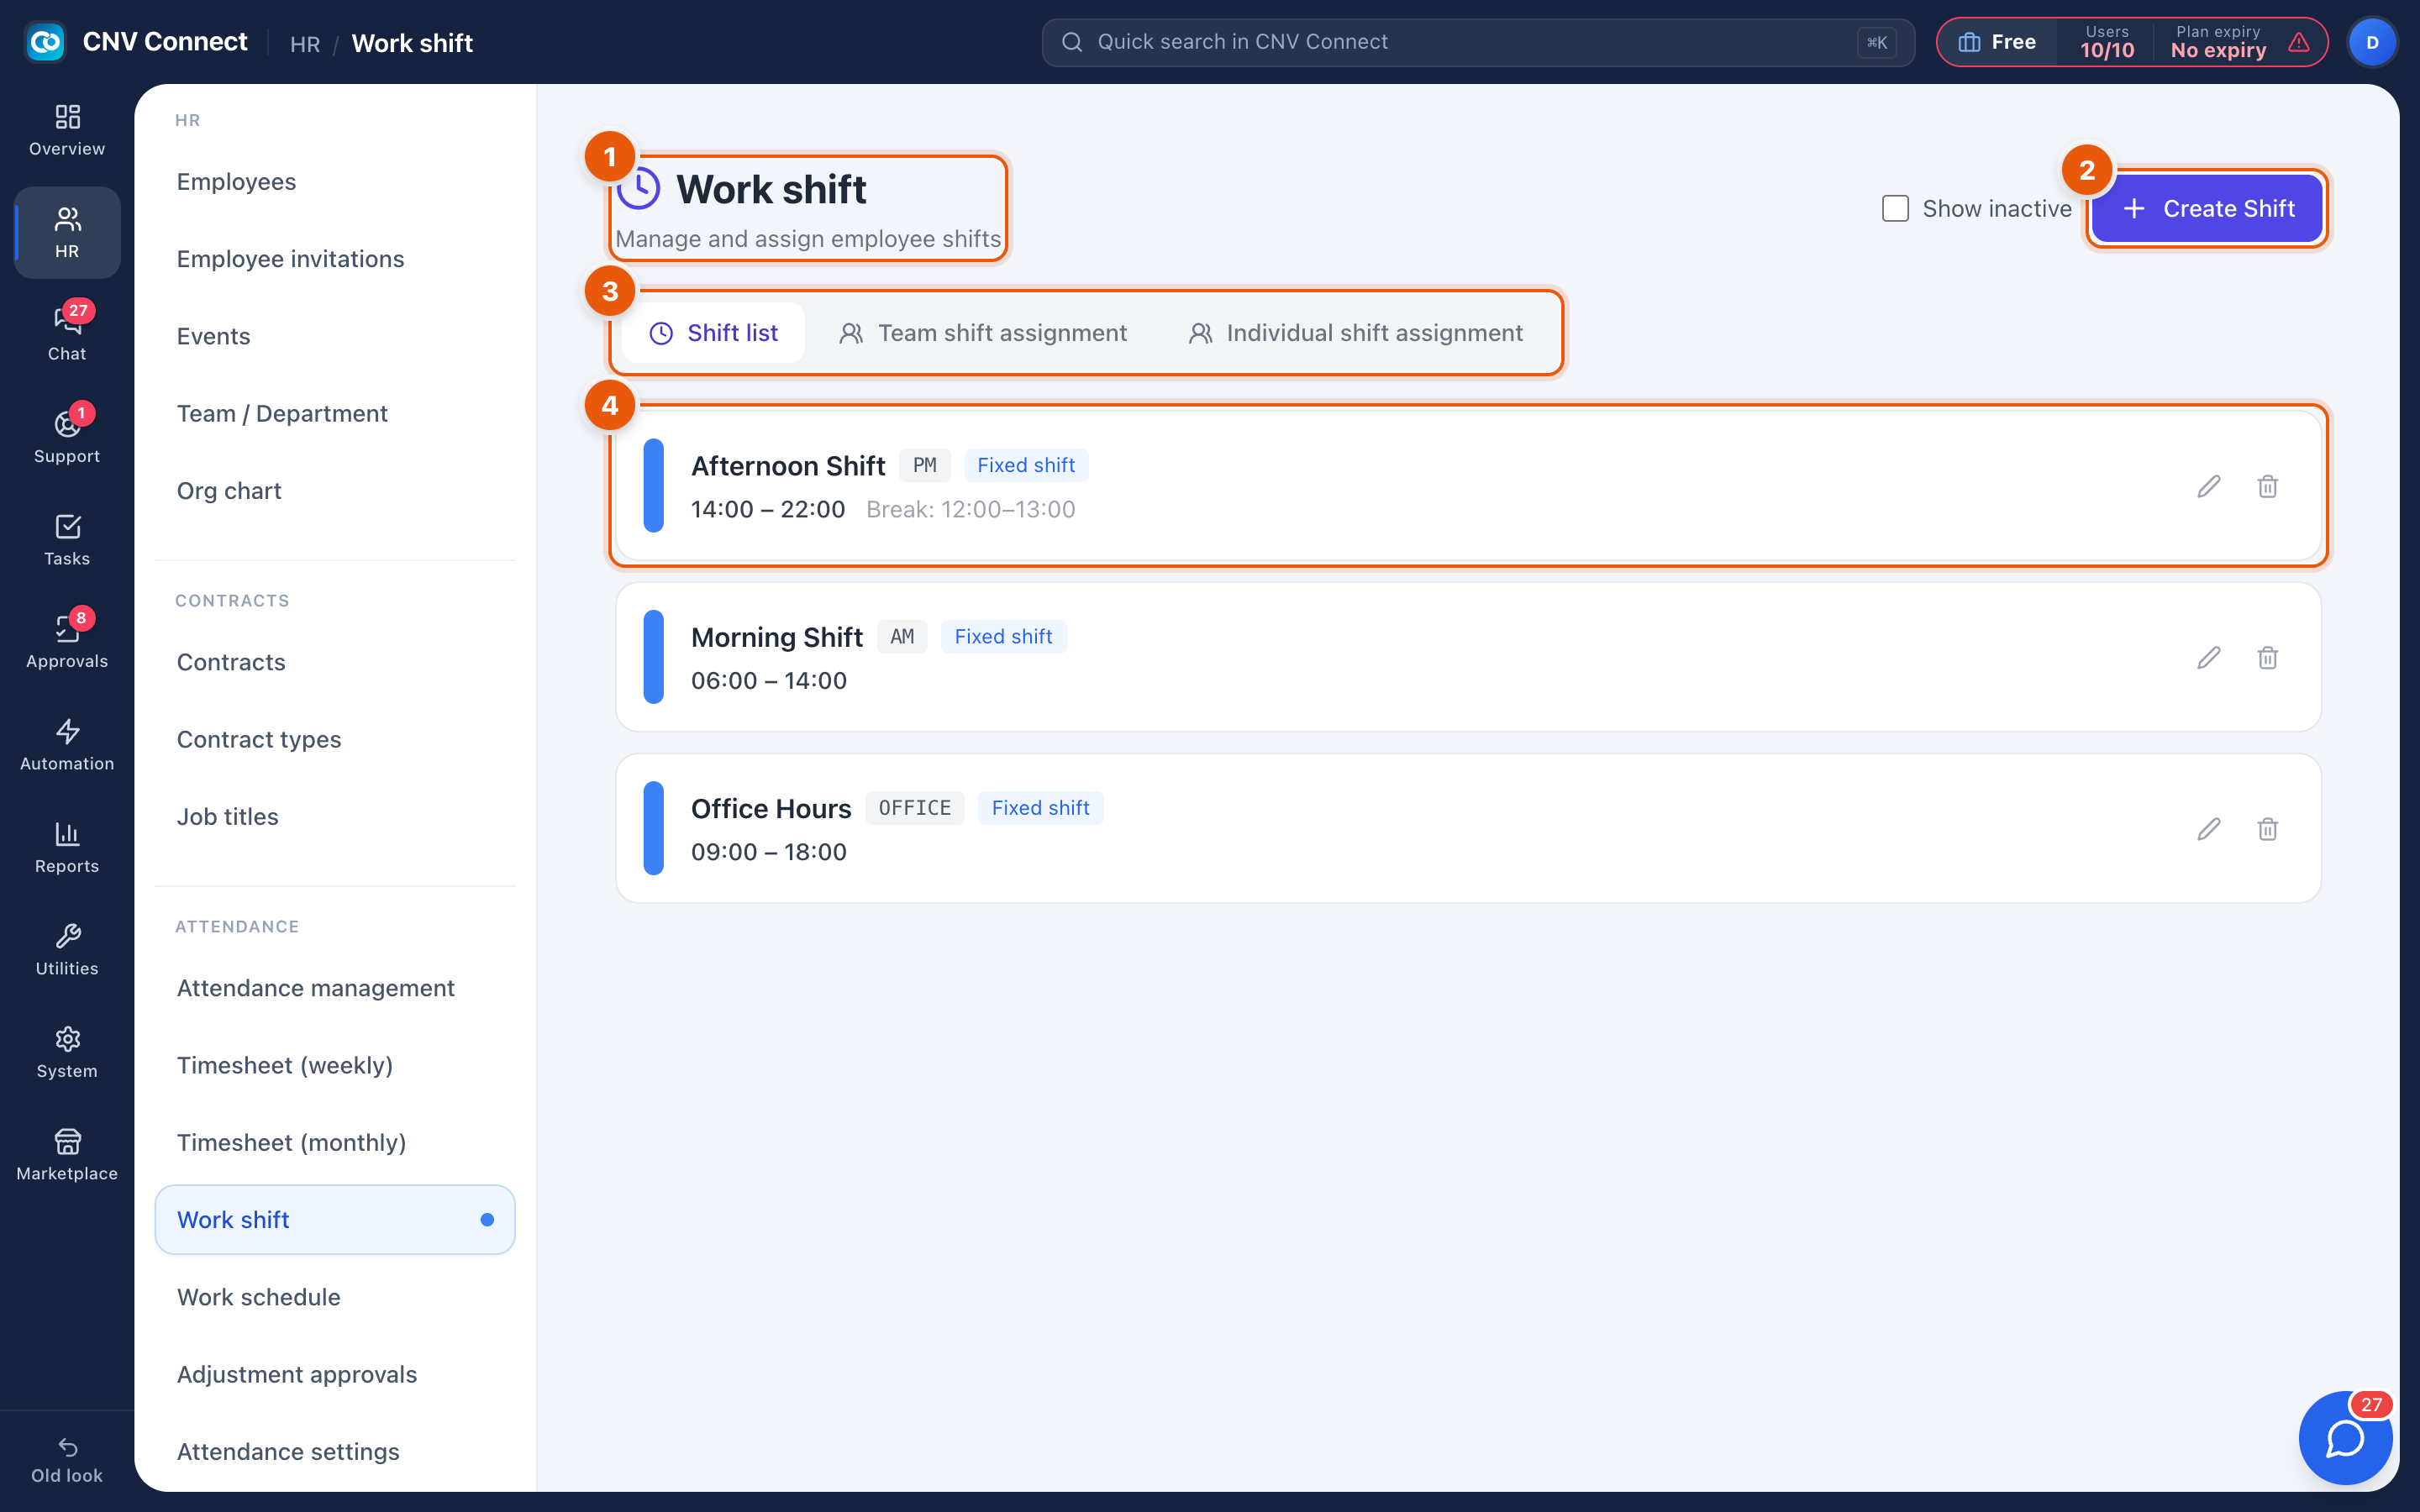Image resolution: width=2420 pixels, height=1512 pixels.
Task: Edit the Afternoon Shift
Action: (x=2209, y=487)
